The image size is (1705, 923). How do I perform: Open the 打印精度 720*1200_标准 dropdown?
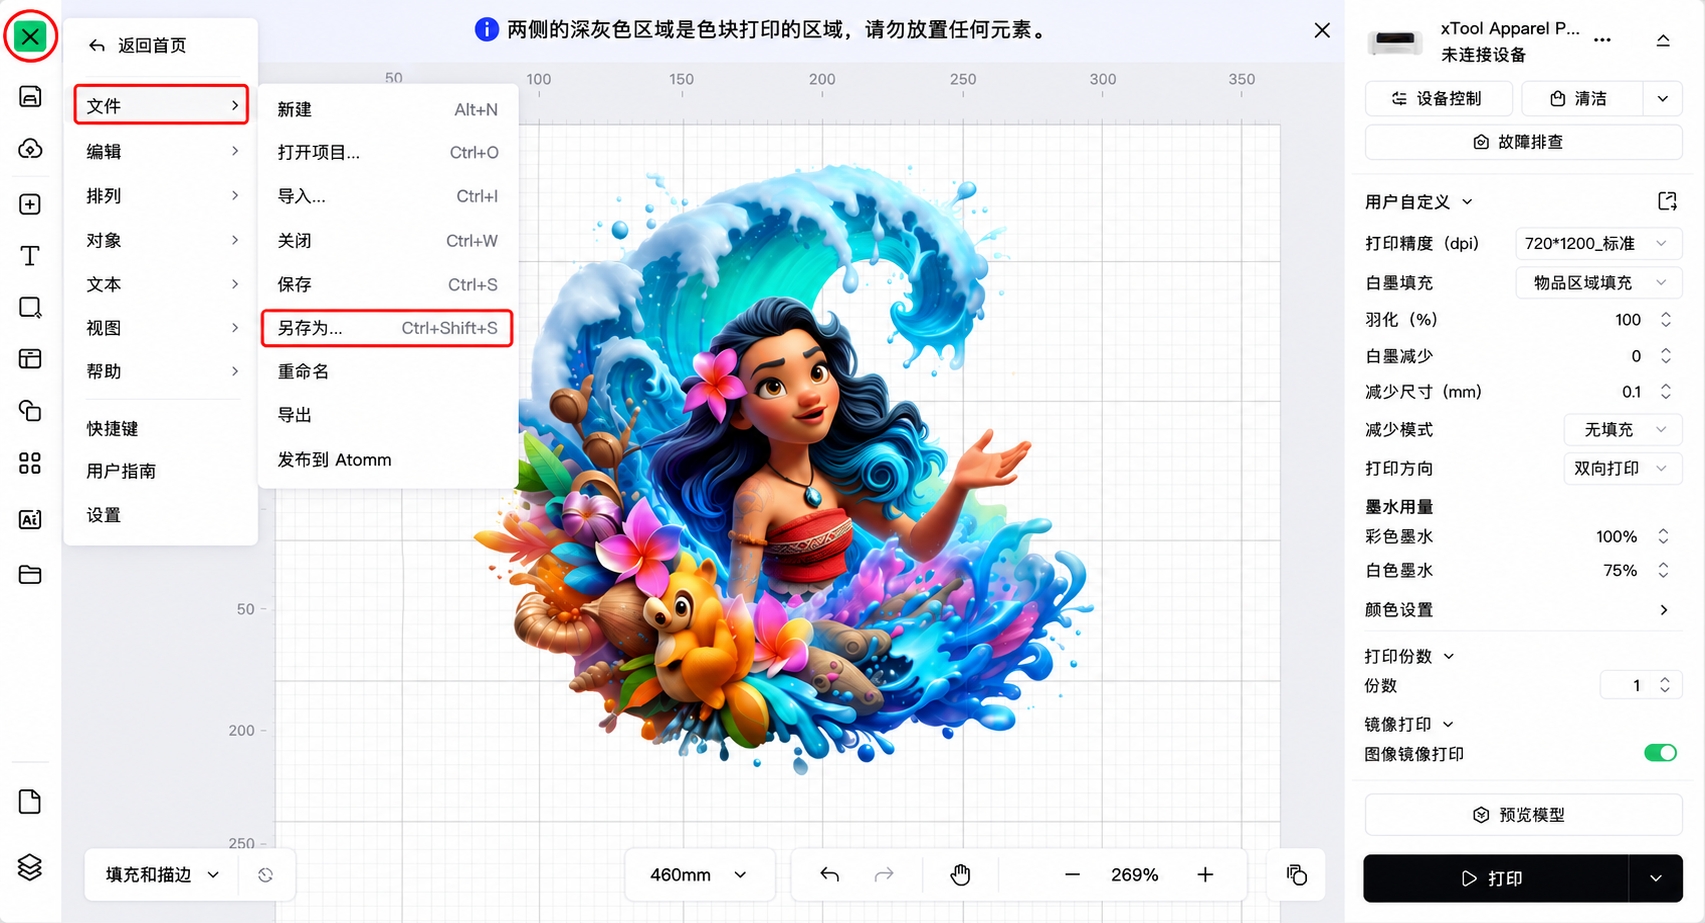[1599, 243]
